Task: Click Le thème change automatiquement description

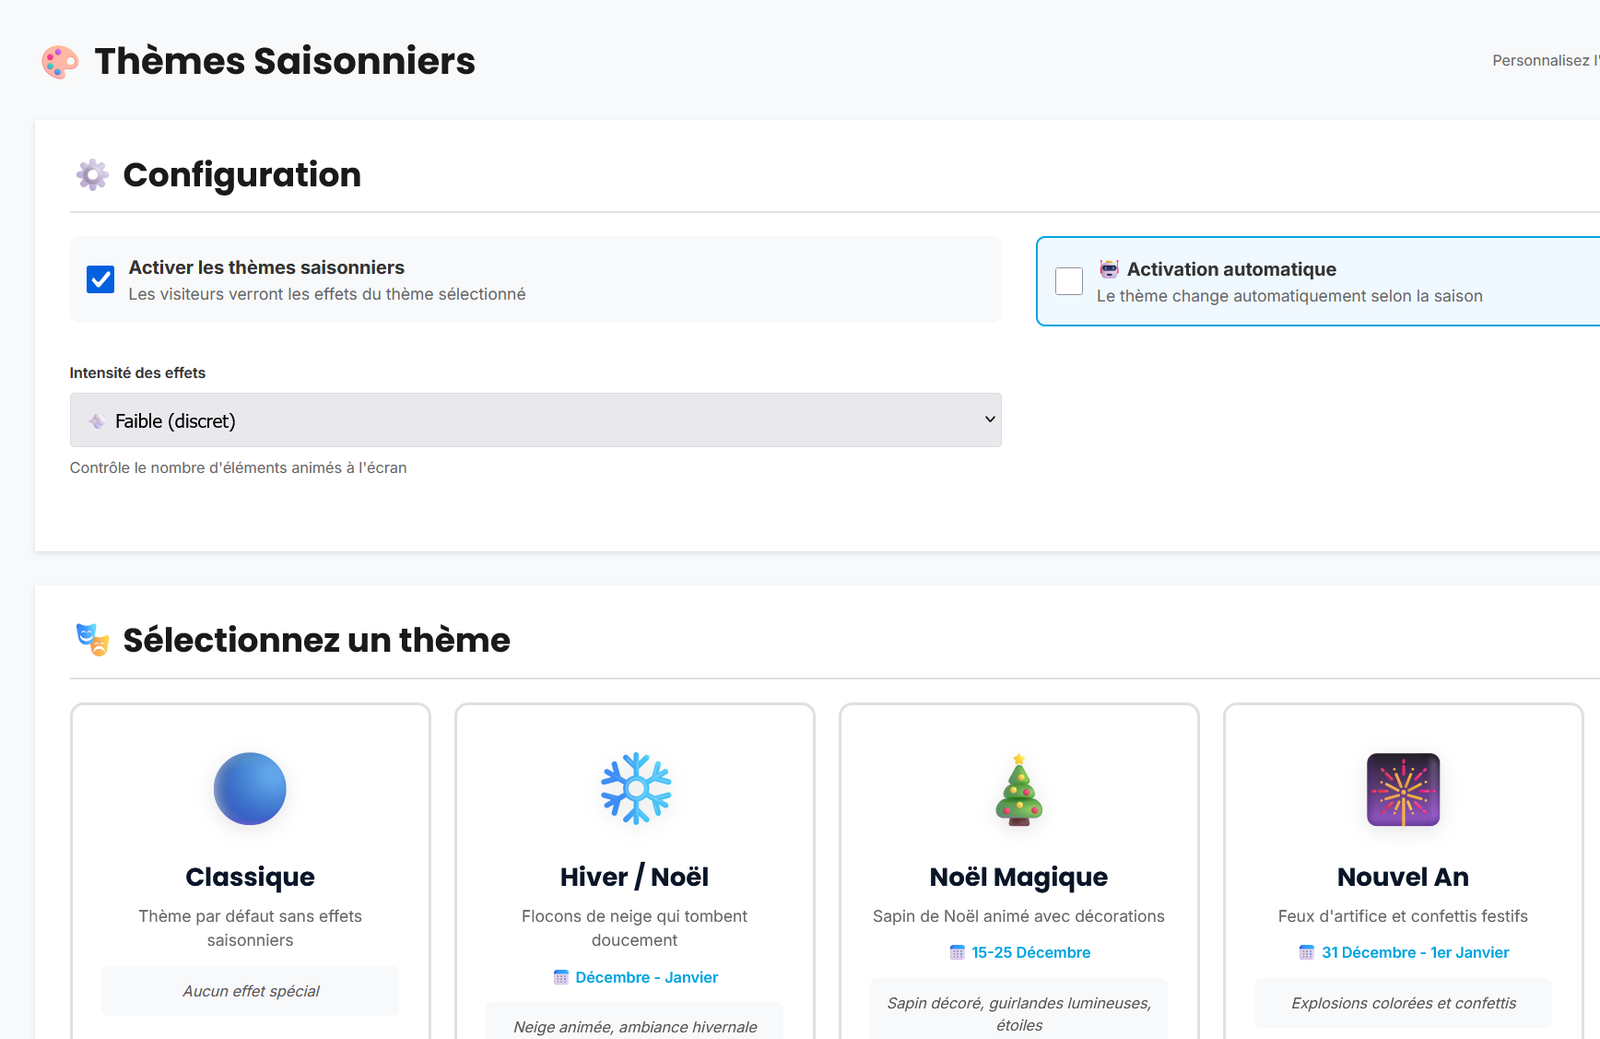Action: point(1289,296)
